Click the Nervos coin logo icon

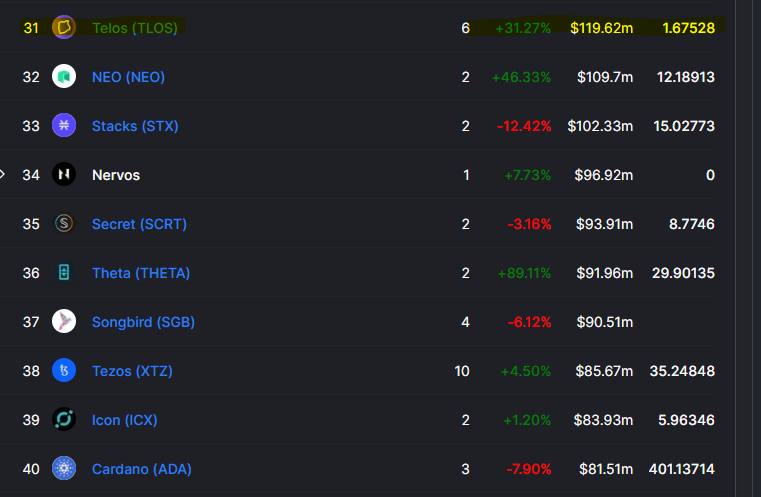coord(64,174)
